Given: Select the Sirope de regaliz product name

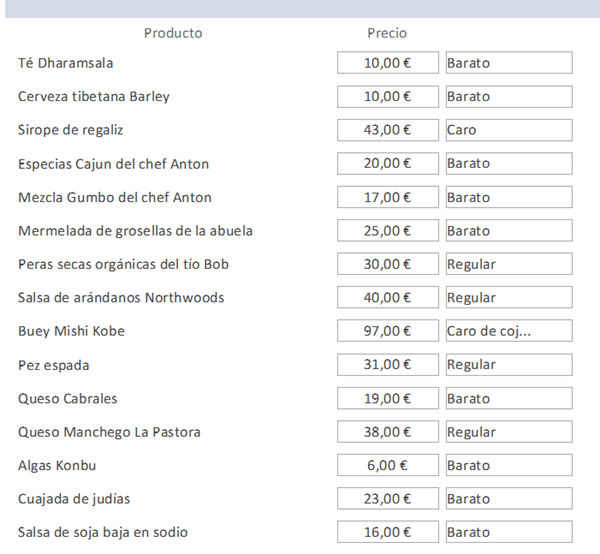Looking at the screenshot, I should pyautogui.click(x=71, y=130).
